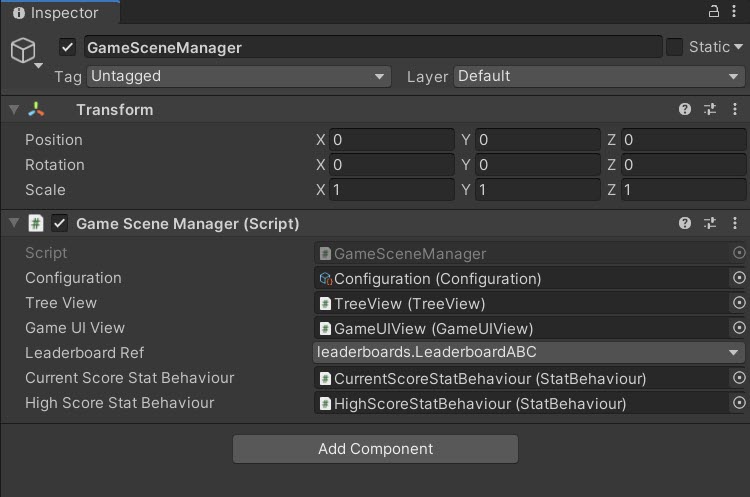Click object picker for Tree View field
The width and height of the screenshot is (750, 497).
739,303
